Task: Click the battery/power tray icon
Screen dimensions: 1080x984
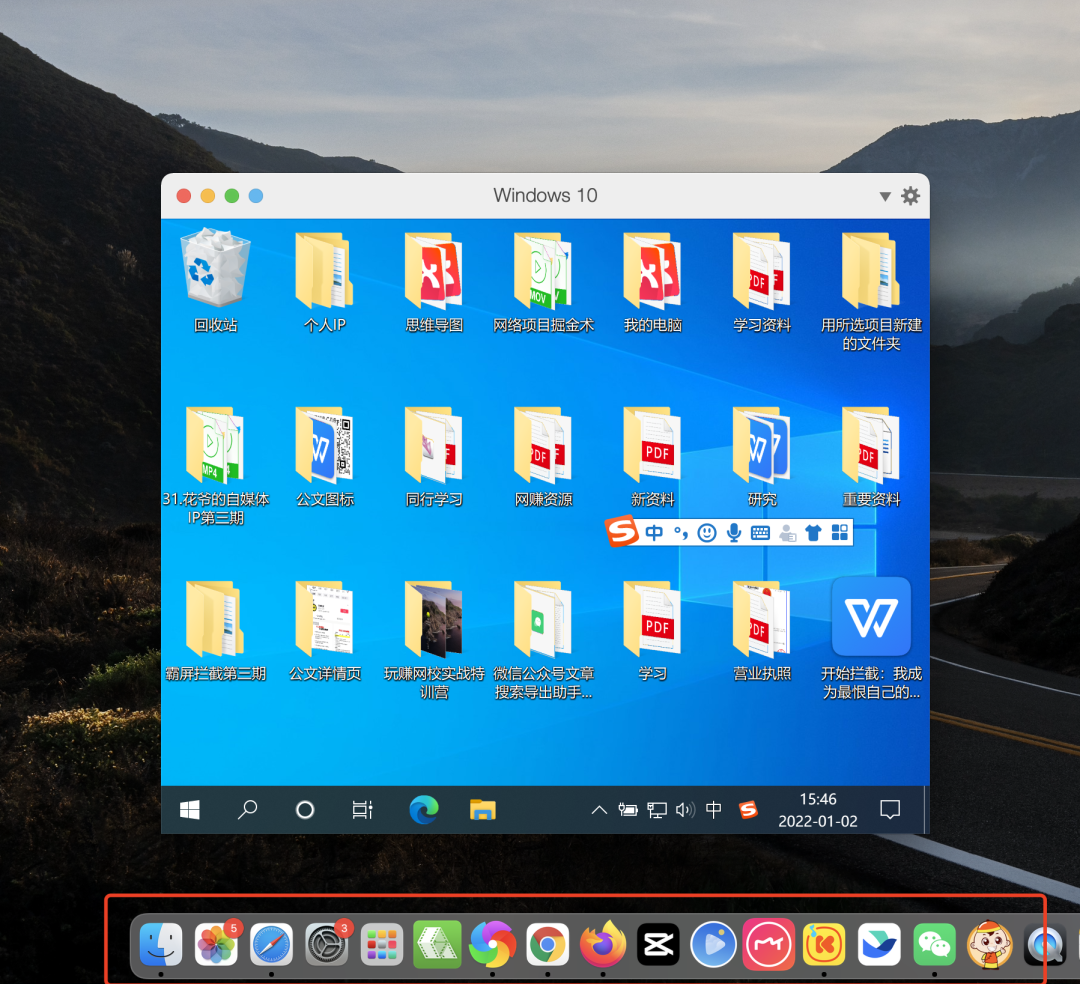Action: pos(627,810)
